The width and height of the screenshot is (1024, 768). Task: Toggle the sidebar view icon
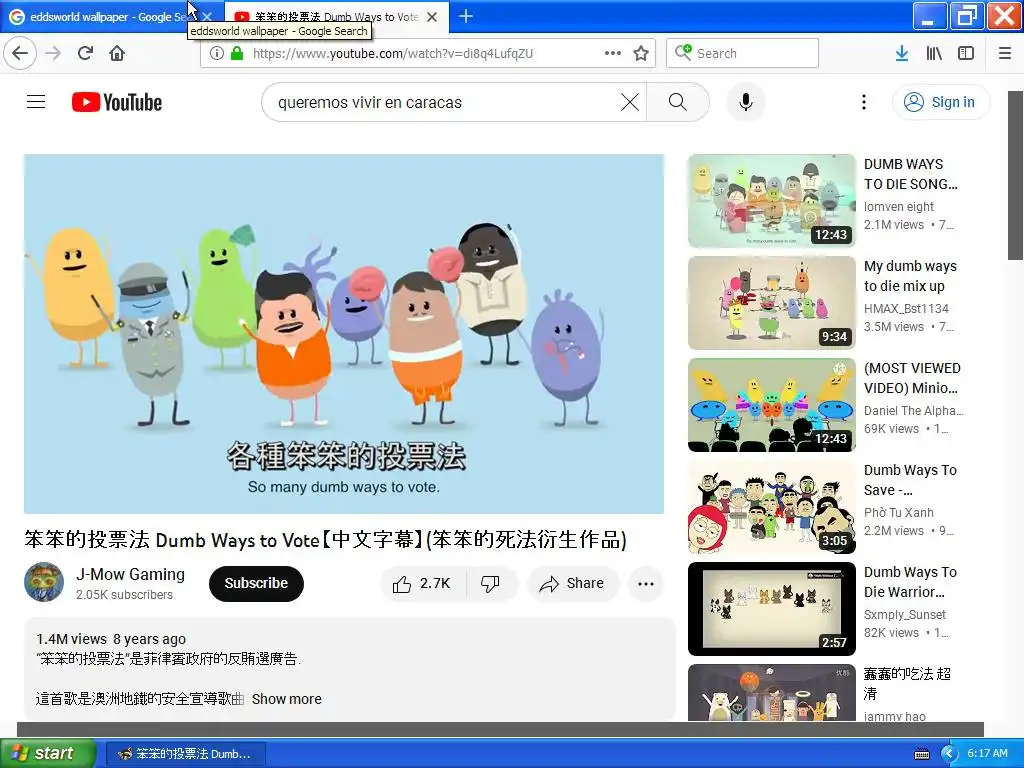tap(966, 53)
